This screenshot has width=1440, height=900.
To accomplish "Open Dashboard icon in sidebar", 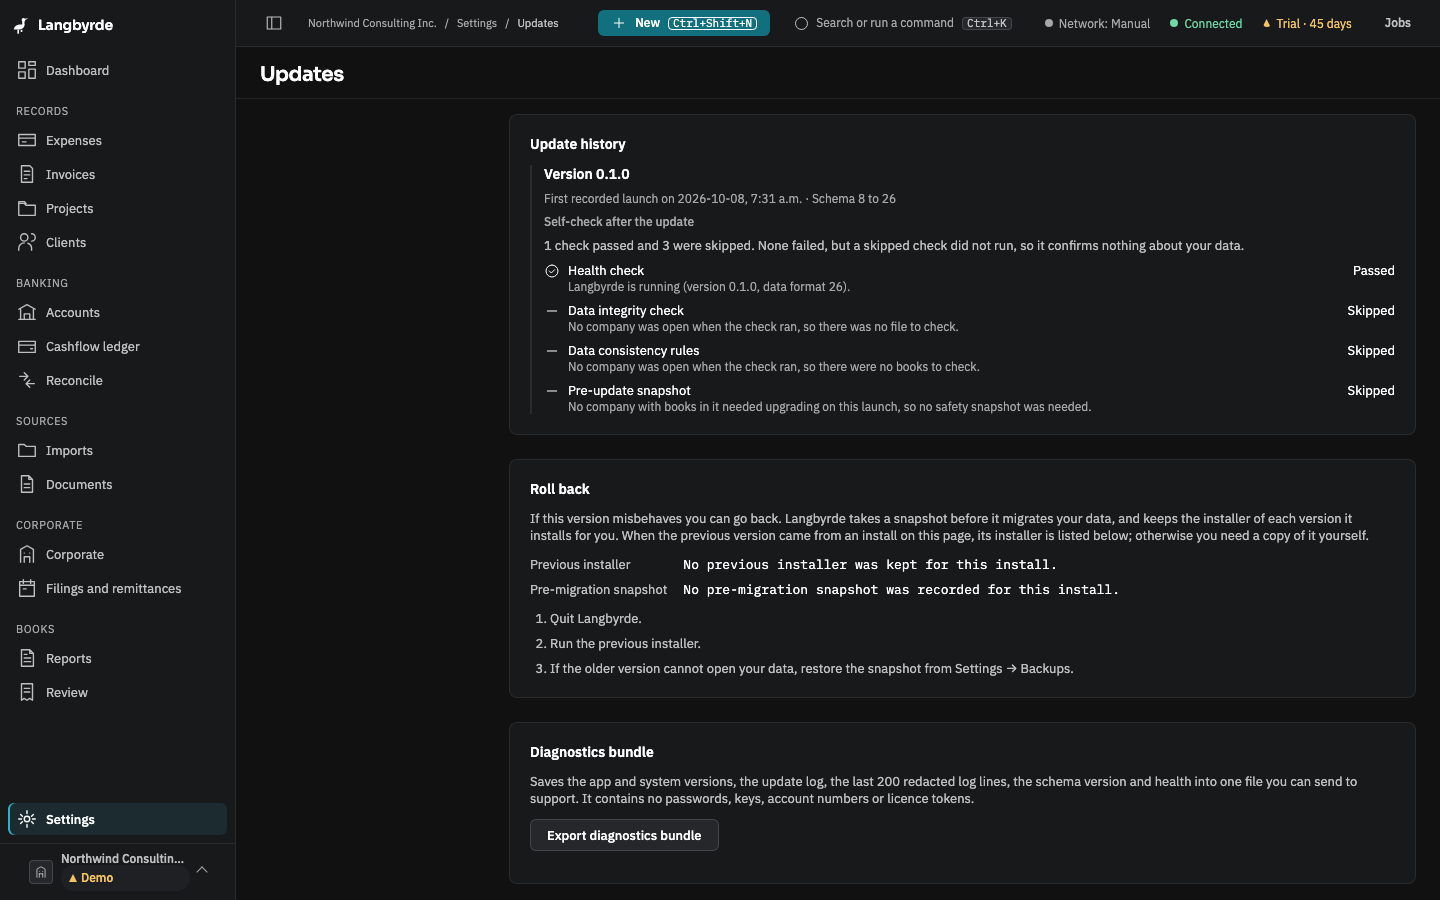I will (x=27, y=70).
